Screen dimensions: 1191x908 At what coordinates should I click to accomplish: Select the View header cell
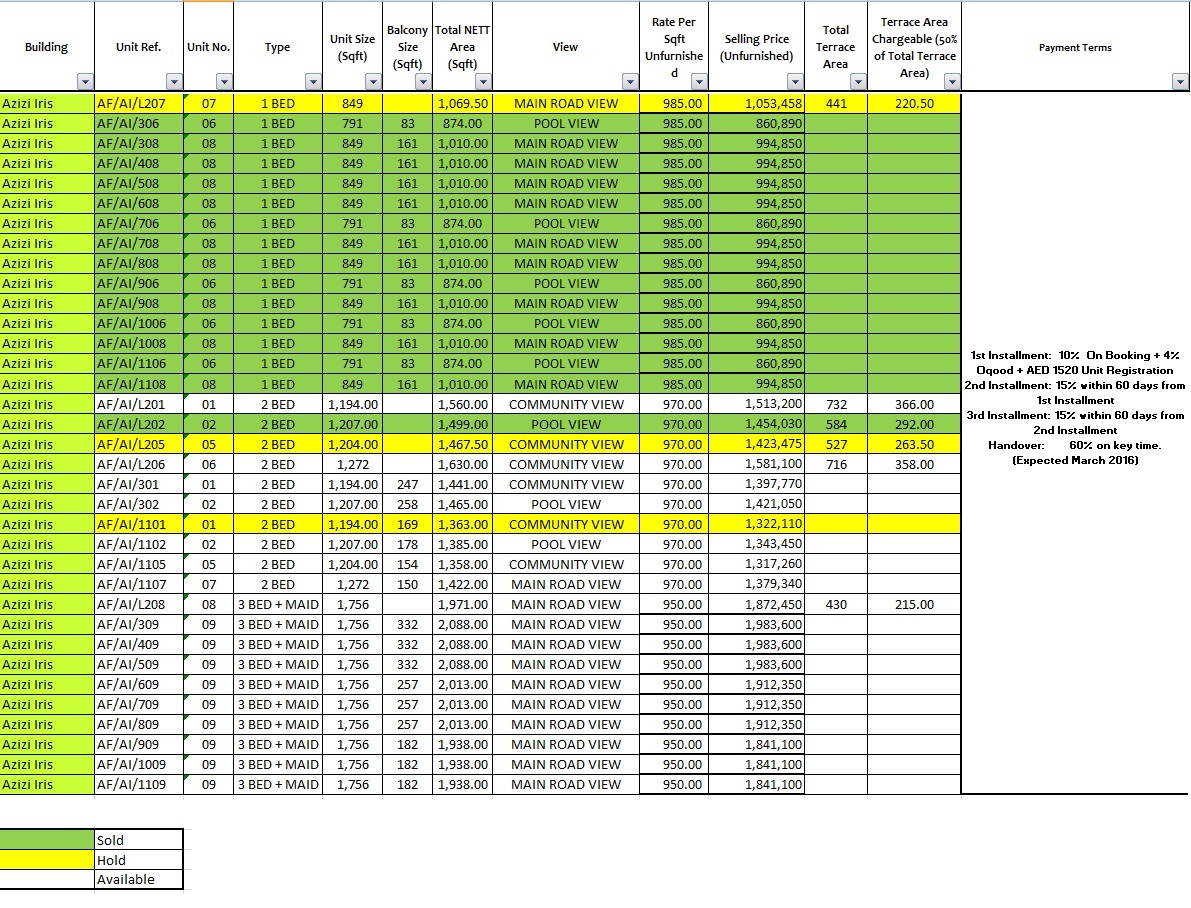[566, 46]
